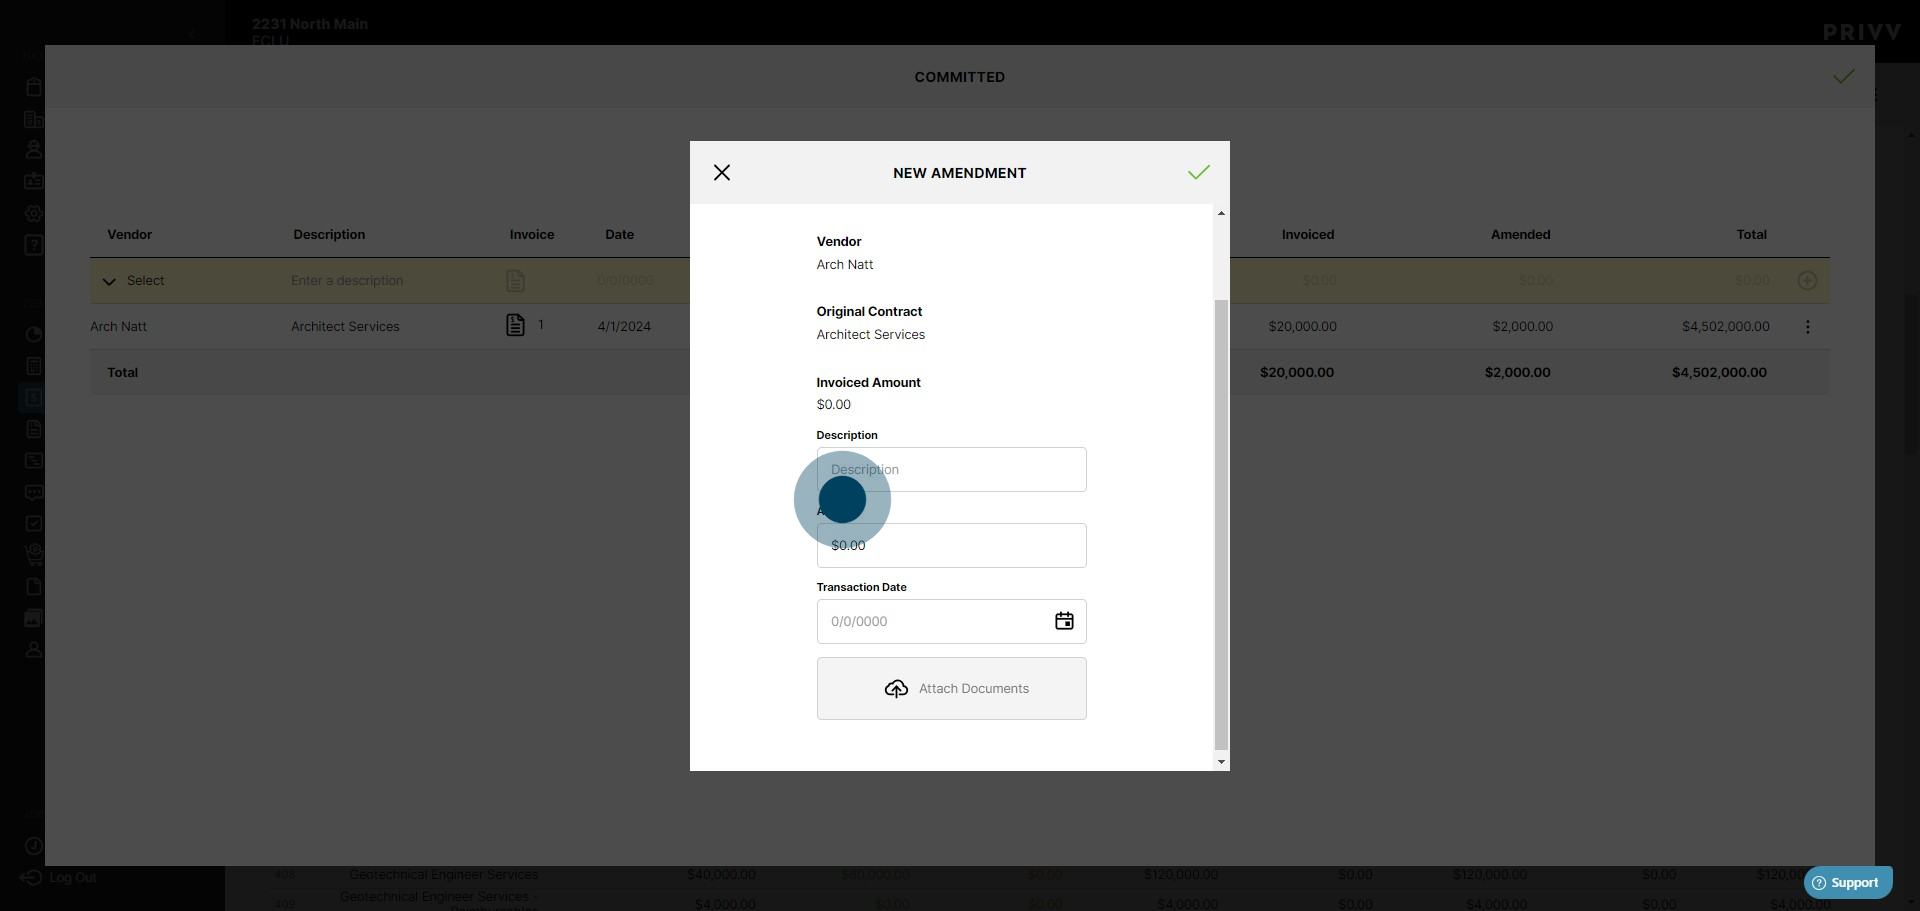Open the Support chat button
Screen dimensions: 1920x911
1848,882
